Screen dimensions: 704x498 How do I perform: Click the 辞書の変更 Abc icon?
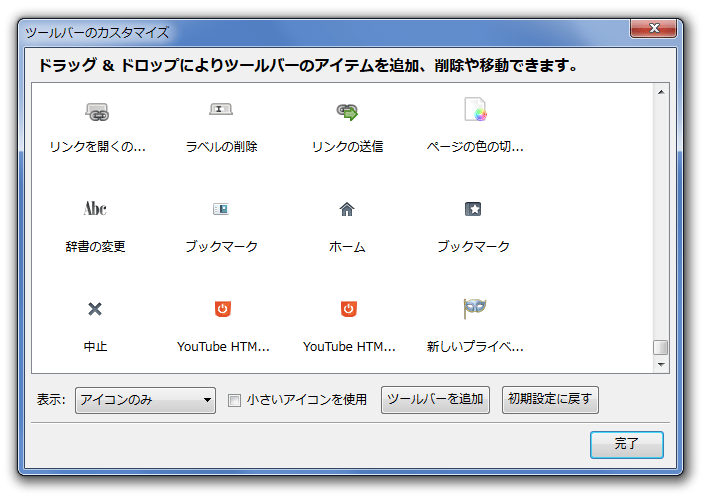pos(95,208)
